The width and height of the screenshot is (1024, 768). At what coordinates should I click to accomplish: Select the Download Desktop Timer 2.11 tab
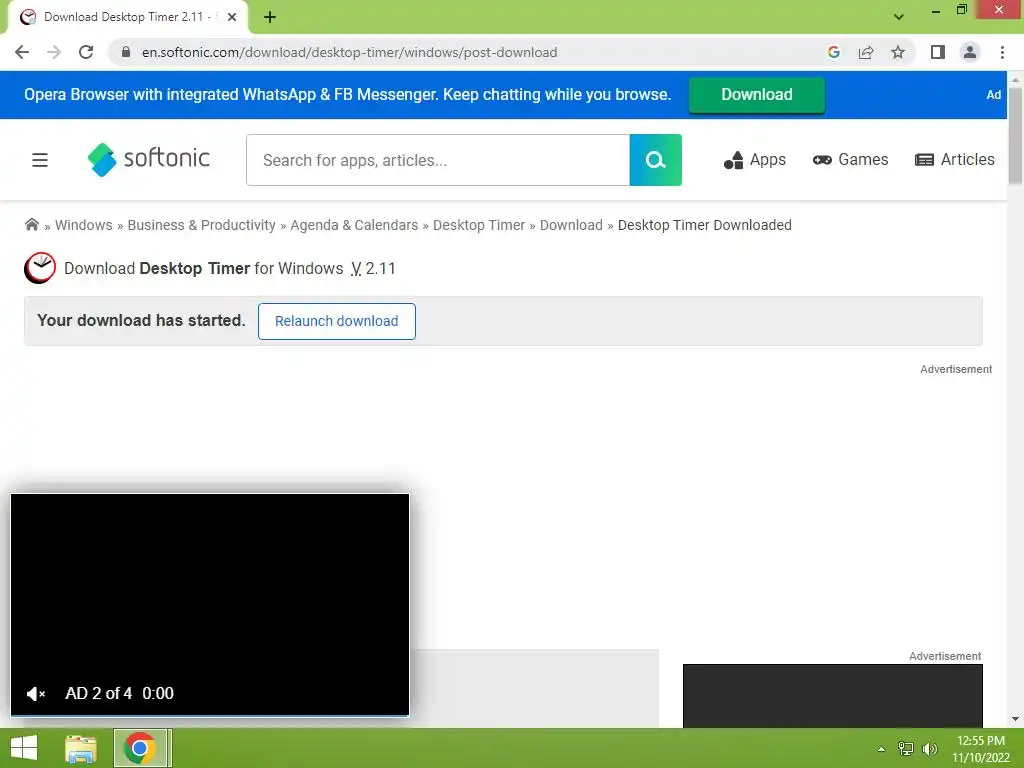click(x=127, y=17)
